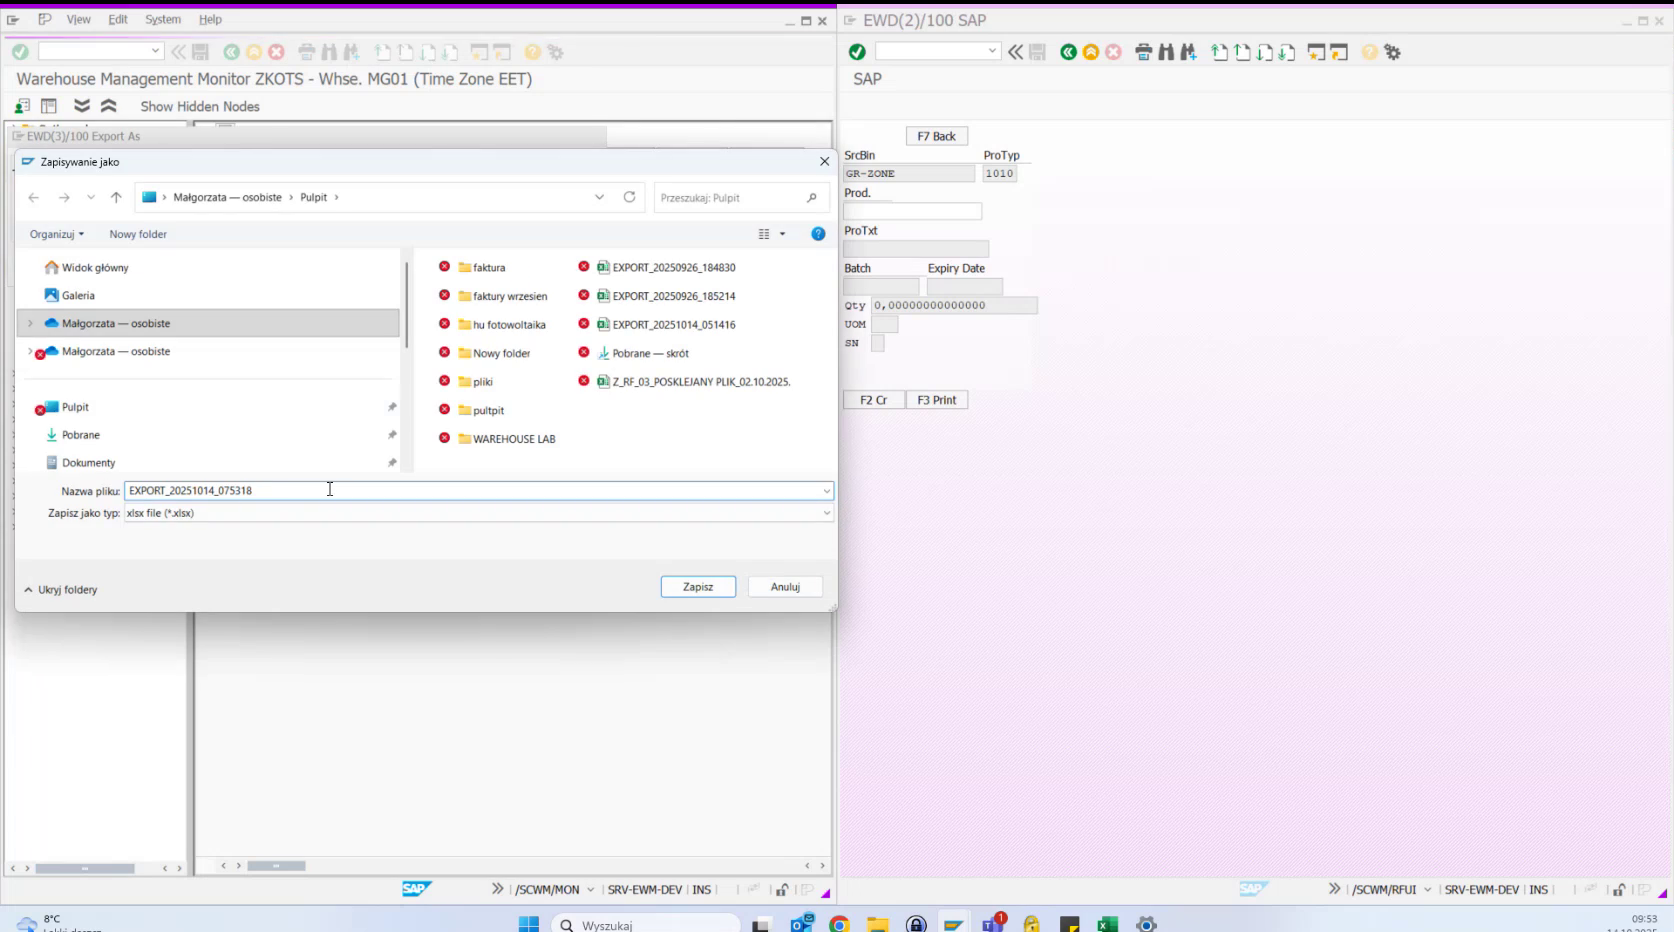Click the horizontal scrollbar at the monitor bottom
Image resolution: width=1674 pixels, height=932 pixels.
277,866
